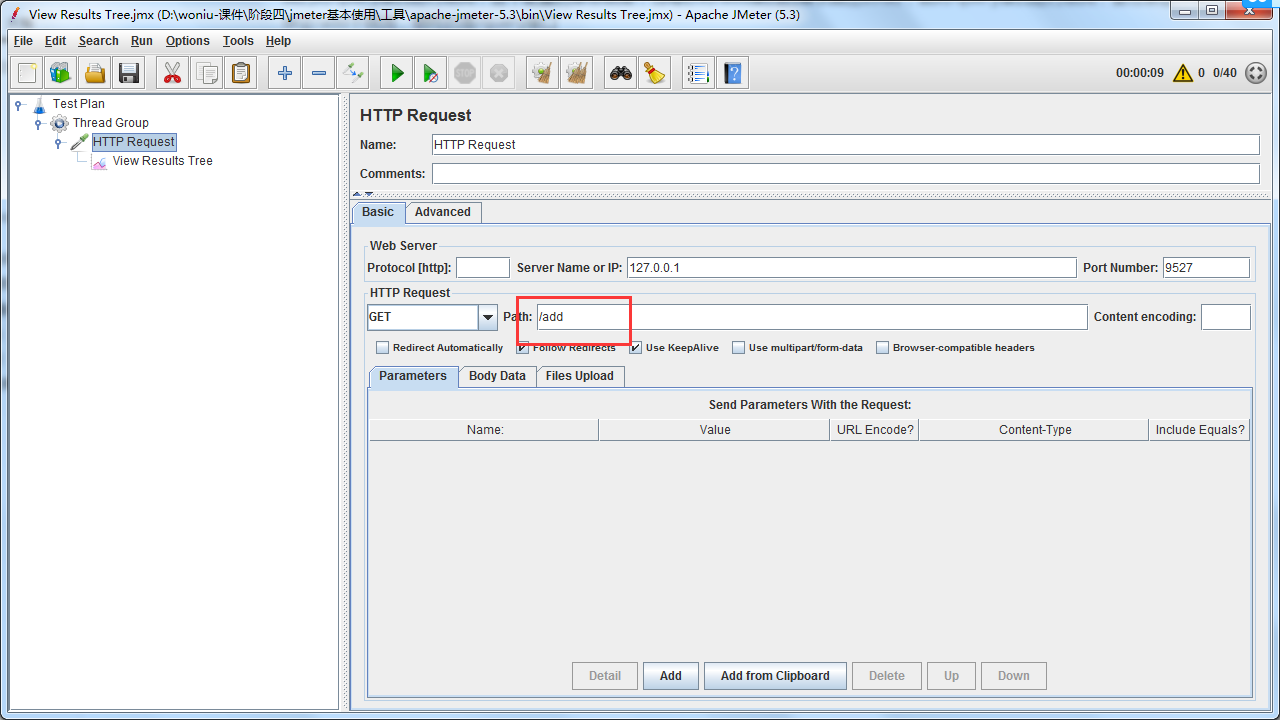Screen dimensions: 1280x720
Task: Click the Thread Group gear icon
Action: 60,123
